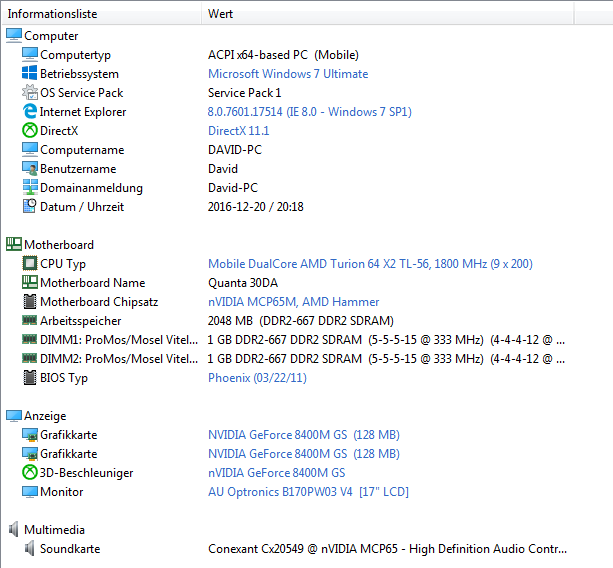
Task: Click the value Service Pack 1
Action: 244,93
